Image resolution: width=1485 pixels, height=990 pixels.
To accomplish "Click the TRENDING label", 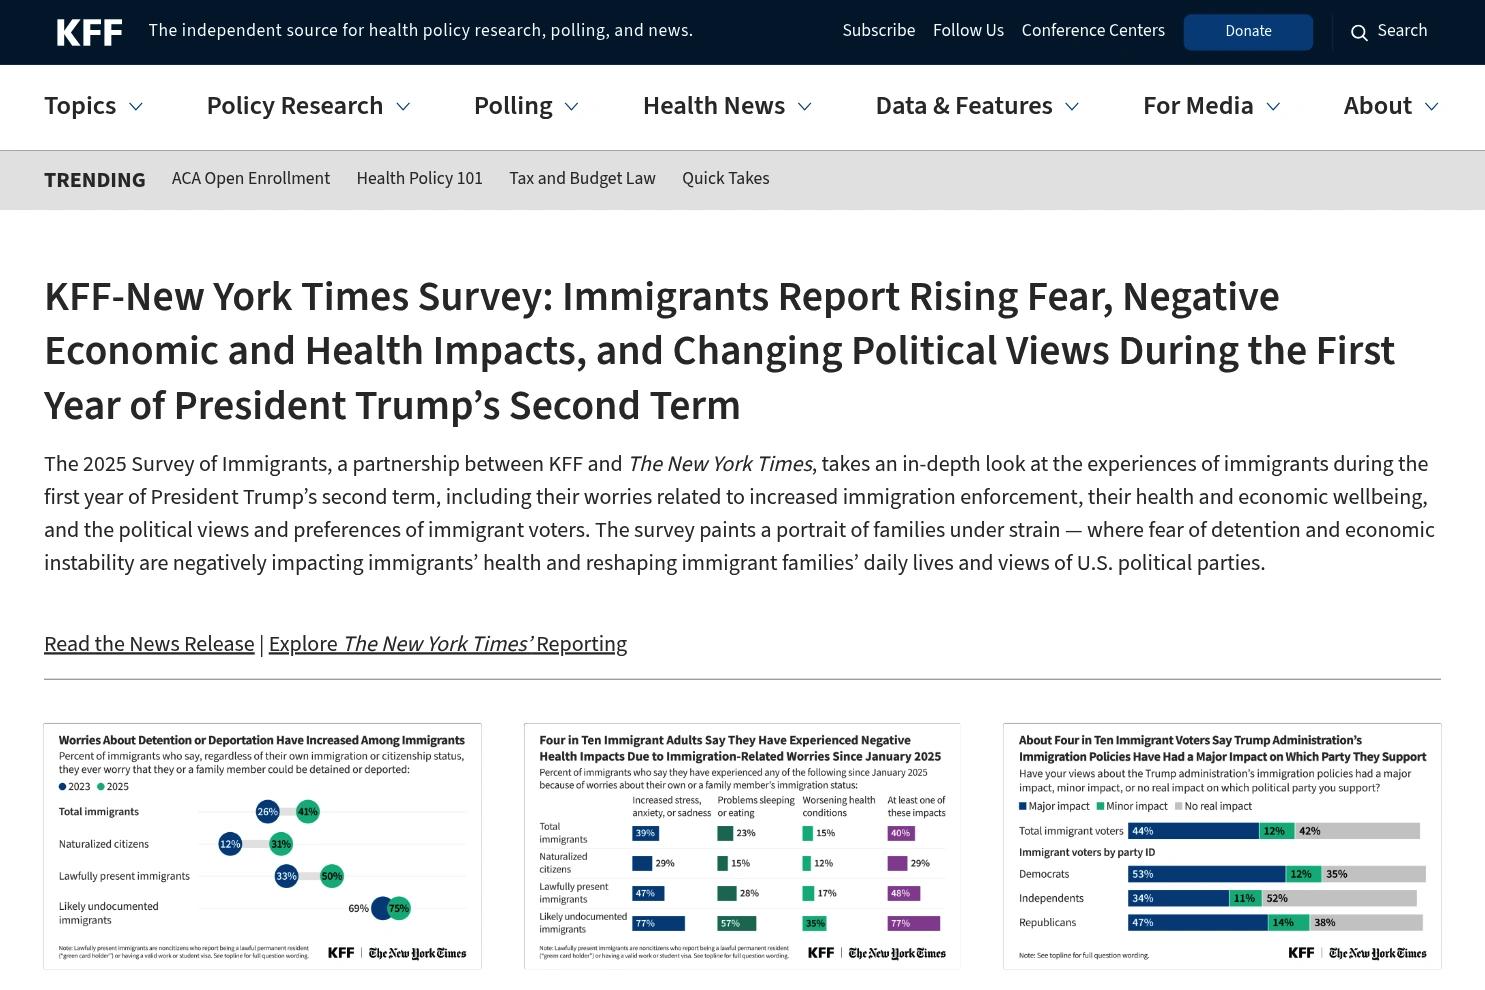I will click(95, 180).
